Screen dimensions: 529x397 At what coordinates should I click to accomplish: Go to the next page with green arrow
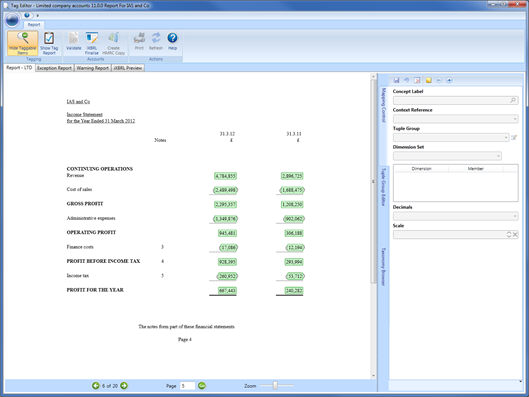tap(124, 386)
